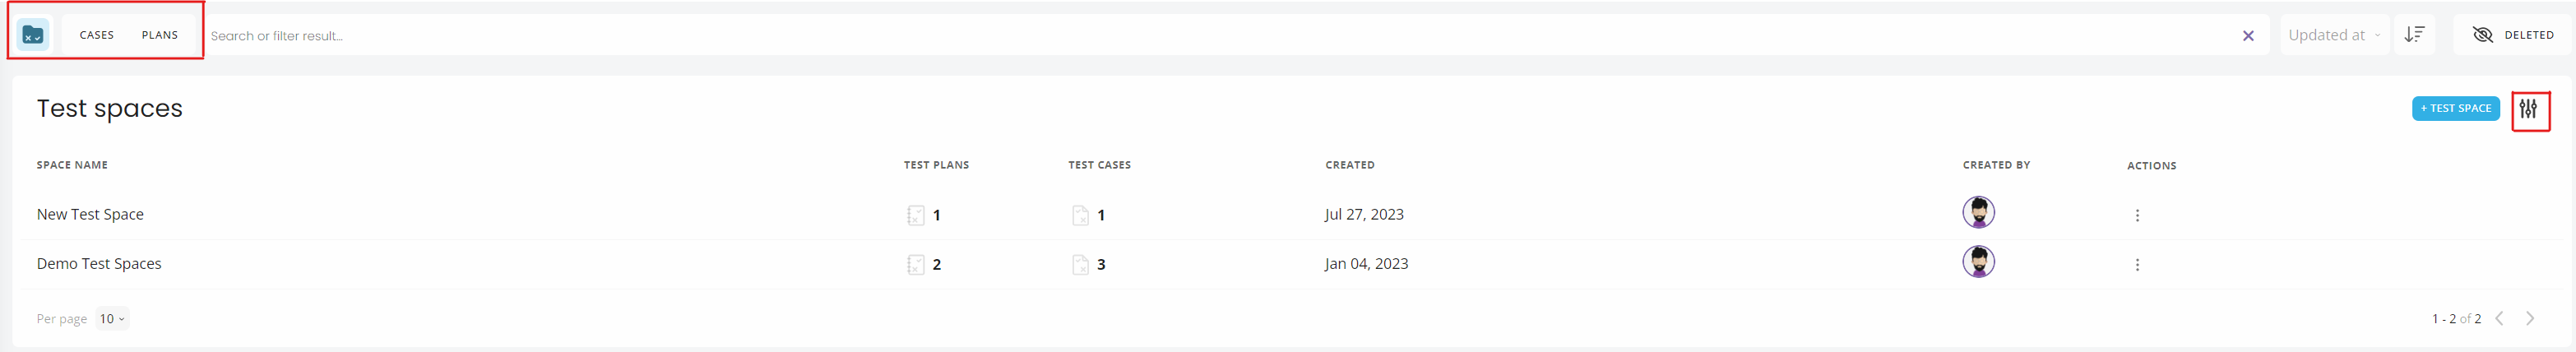This screenshot has height=352, width=2576.
Task: Open the Demo Test Spaces row
Action: [99, 264]
